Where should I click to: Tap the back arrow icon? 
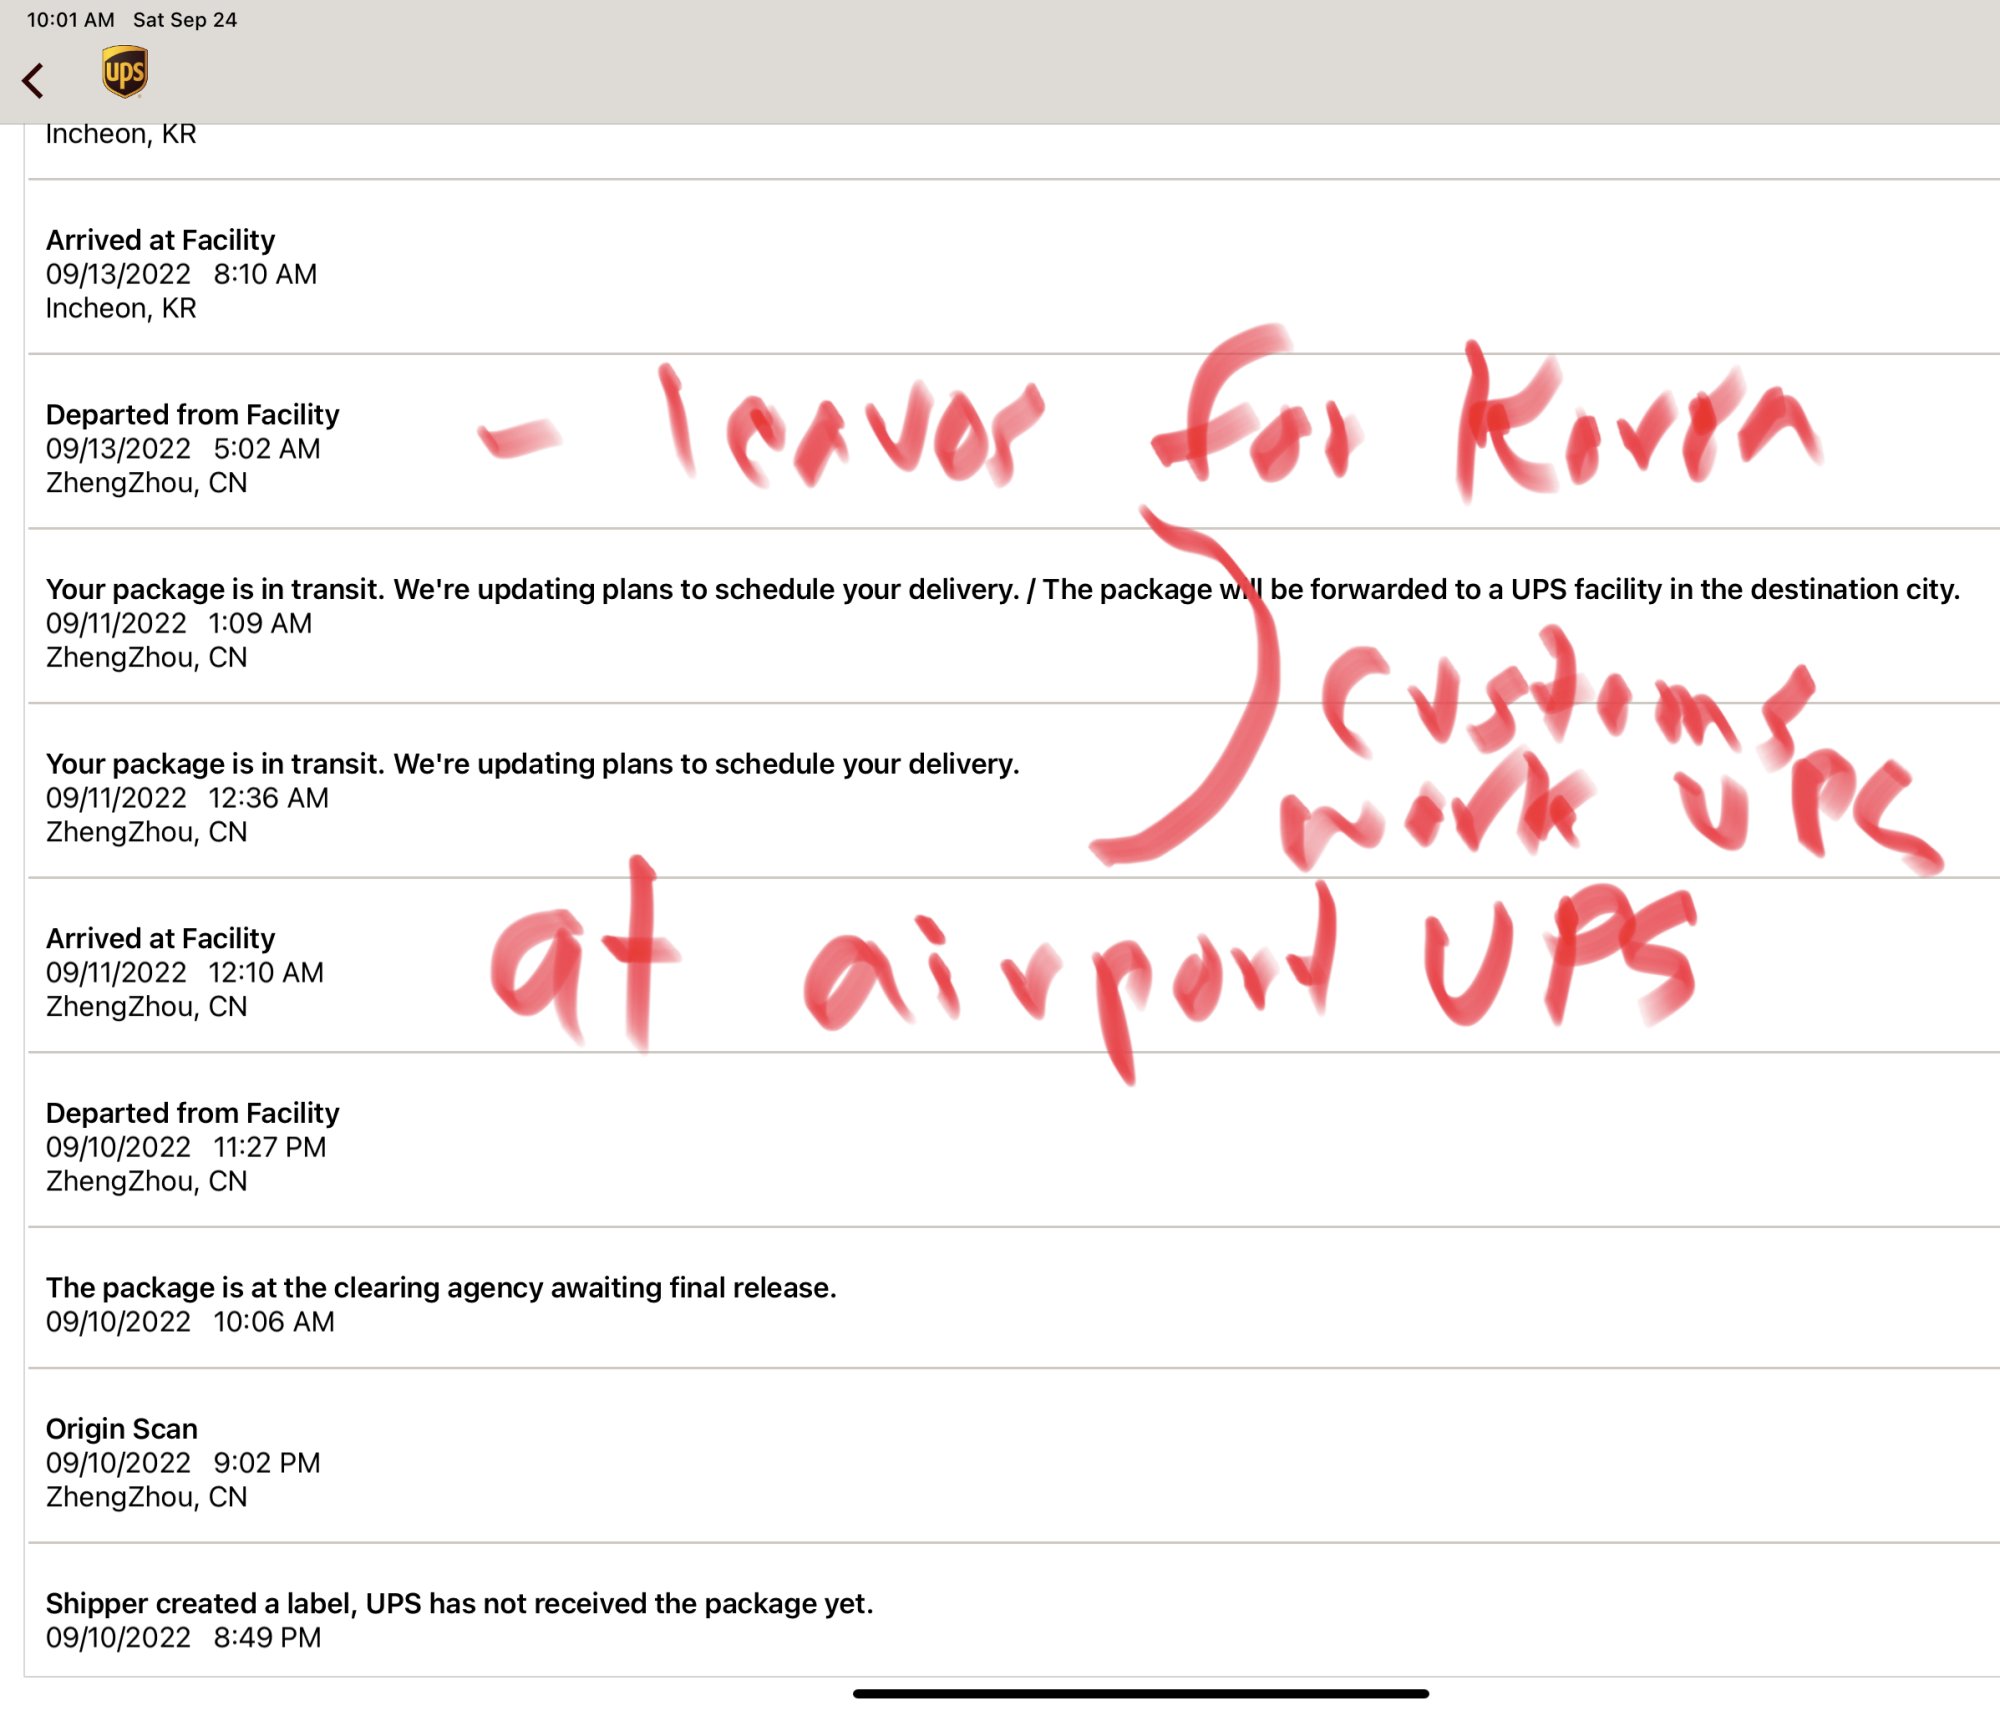pyautogui.click(x=33, y=81)
